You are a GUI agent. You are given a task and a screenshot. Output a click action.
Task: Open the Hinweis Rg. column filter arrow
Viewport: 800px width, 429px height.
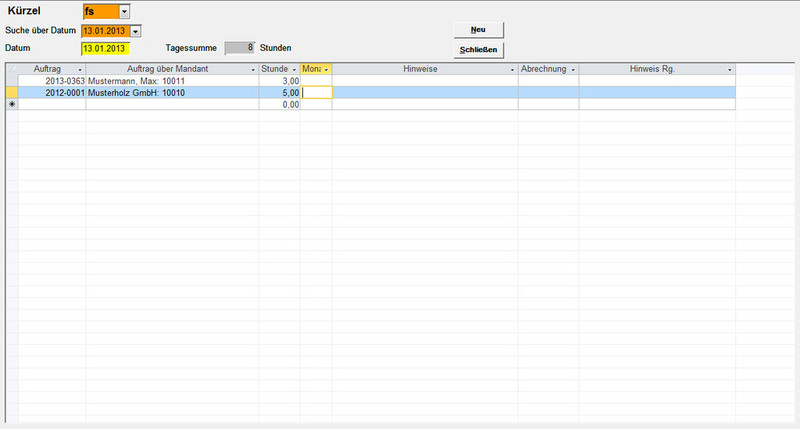coord(730,69)
